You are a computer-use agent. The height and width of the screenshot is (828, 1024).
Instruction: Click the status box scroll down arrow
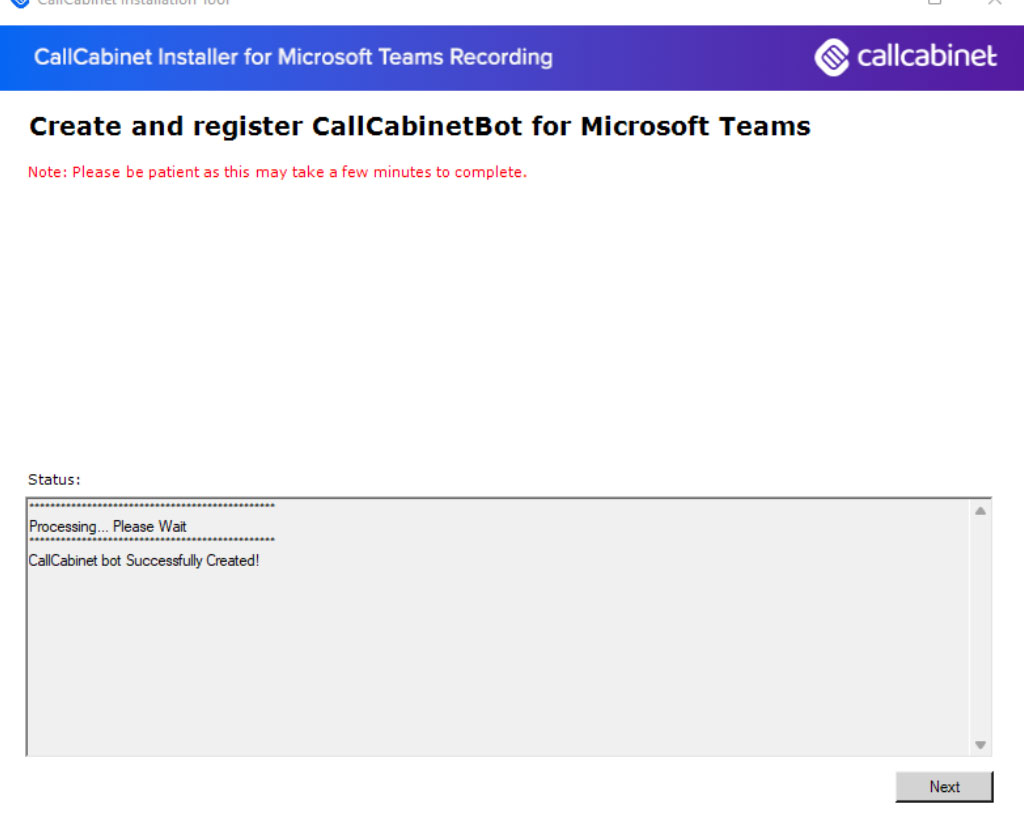(980, 744)
